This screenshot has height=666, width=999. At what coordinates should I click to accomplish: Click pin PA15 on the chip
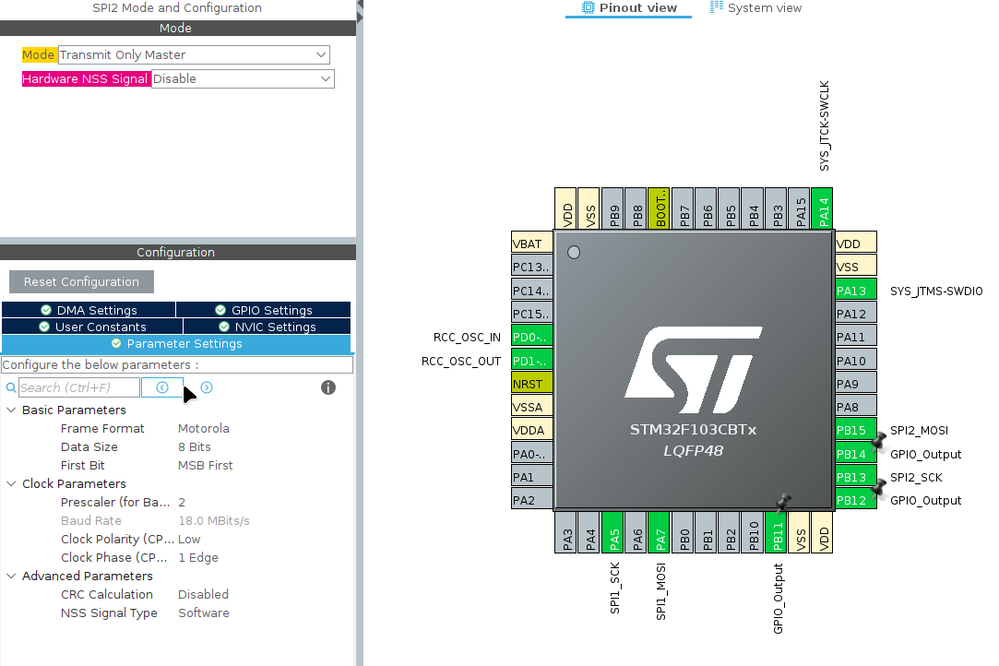799,208
